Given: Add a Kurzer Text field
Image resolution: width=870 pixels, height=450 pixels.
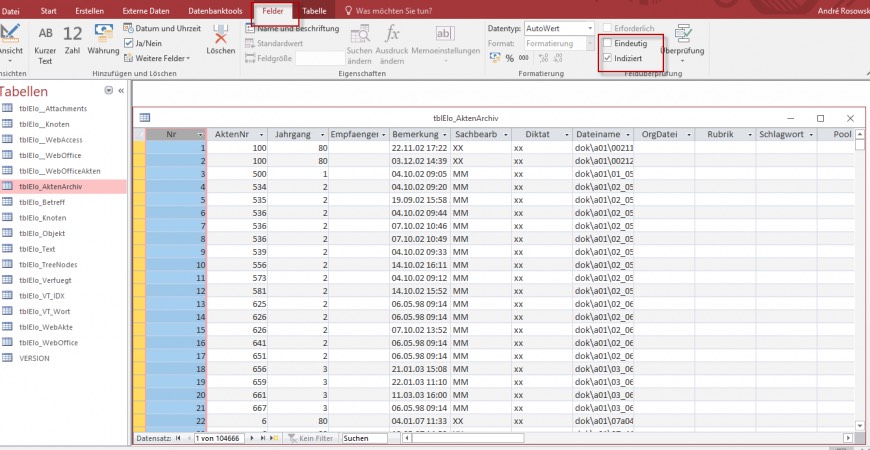Looking at the screenshot, I should [x=45, y=46].
